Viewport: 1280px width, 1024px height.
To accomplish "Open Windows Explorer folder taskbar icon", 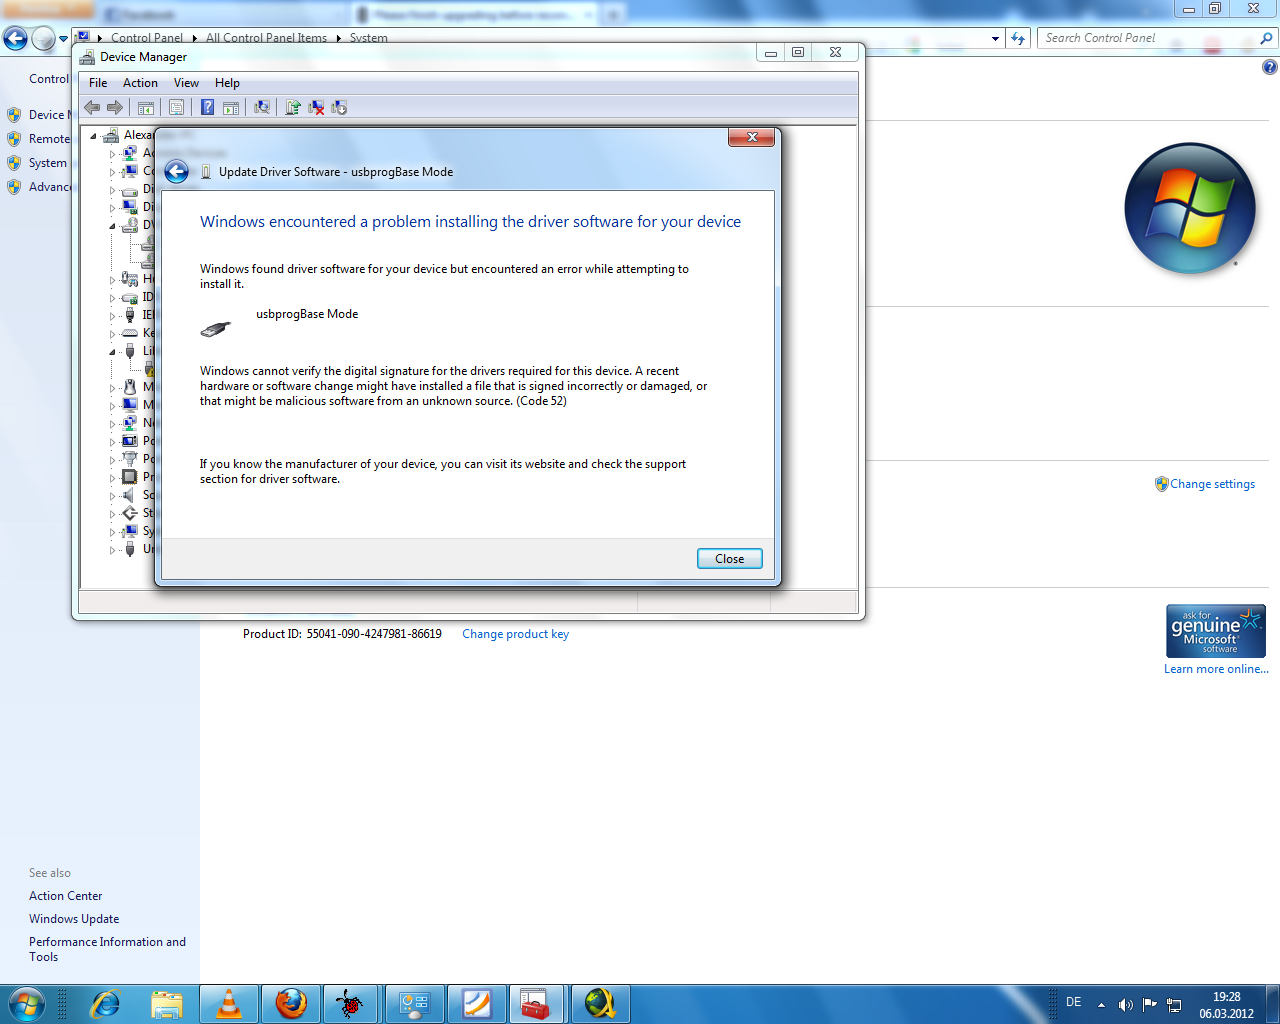I will tap(167, 1004).
